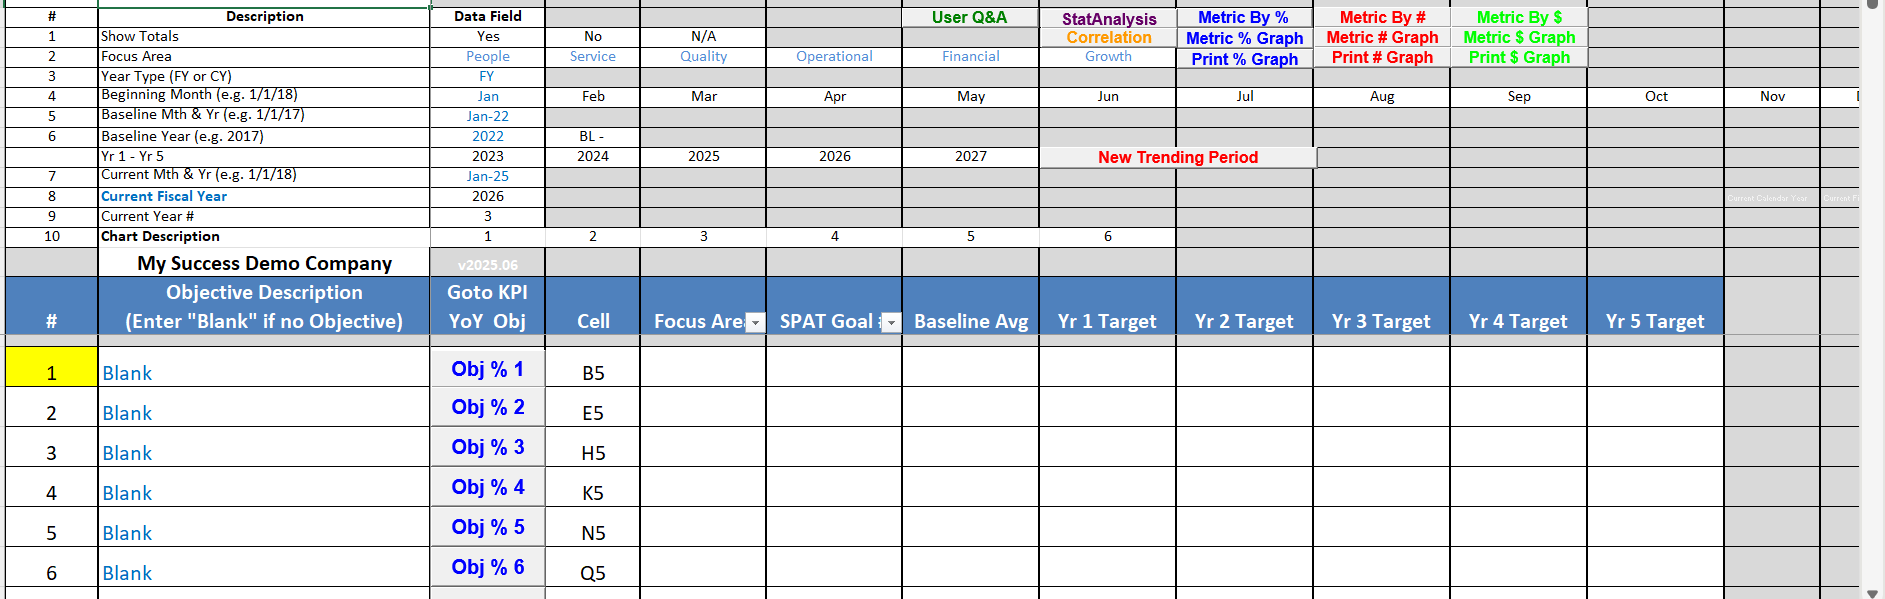Image resolution: width=1885 pixels, height=599 pixels.
Task: Open the SPAT Goal filter dropdown
Action: [891, 322]
